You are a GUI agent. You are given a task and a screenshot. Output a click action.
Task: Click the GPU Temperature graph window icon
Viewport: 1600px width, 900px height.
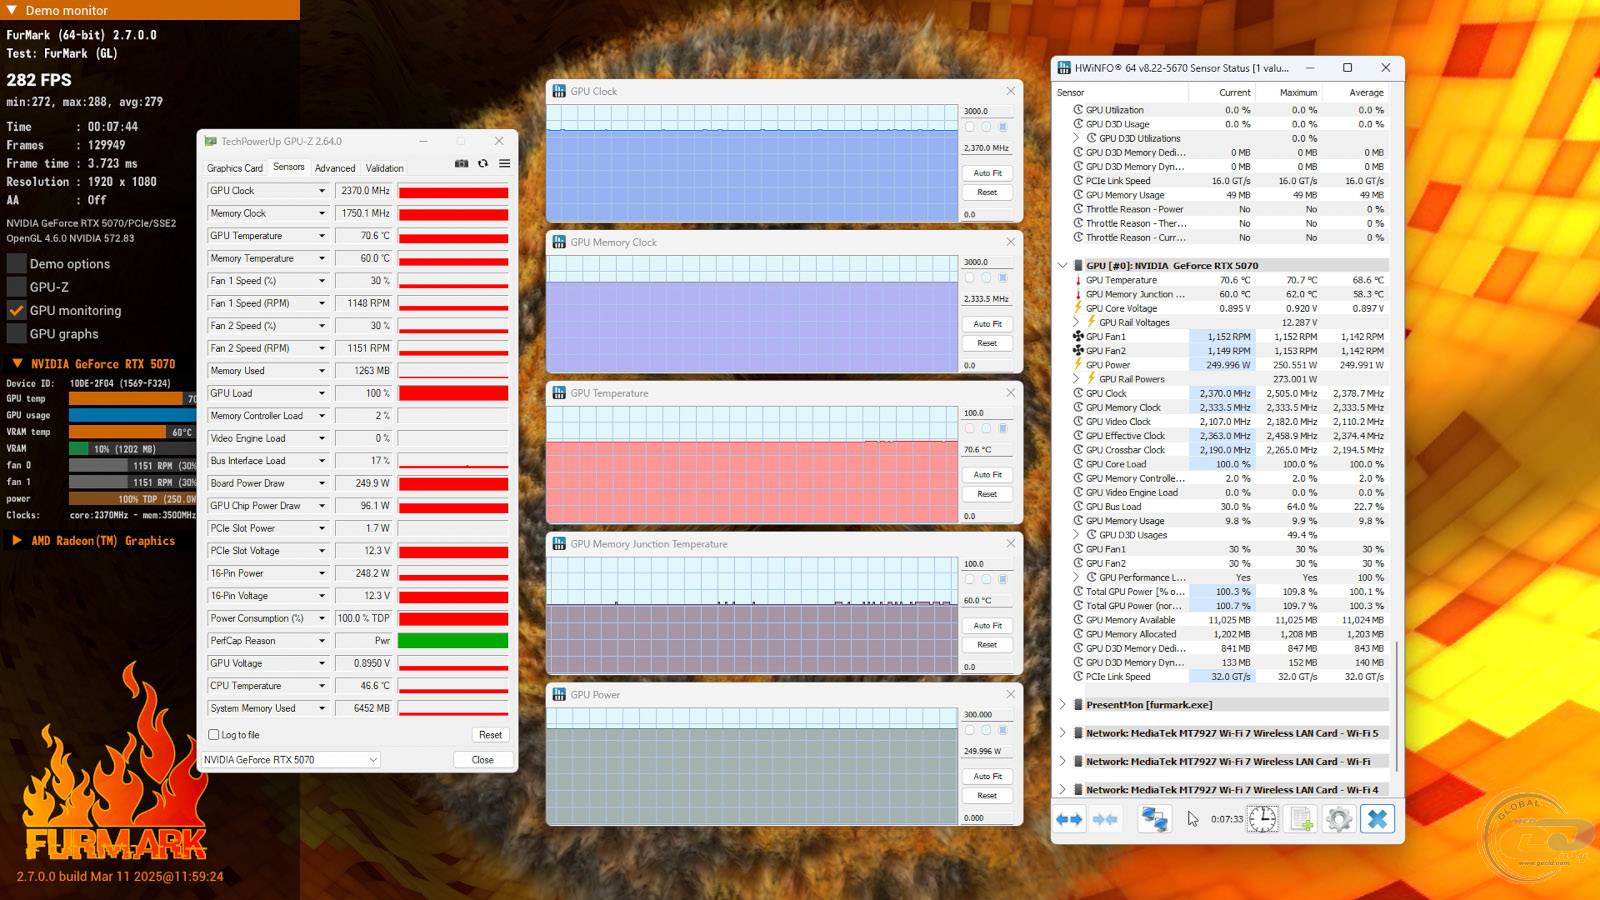559,393
